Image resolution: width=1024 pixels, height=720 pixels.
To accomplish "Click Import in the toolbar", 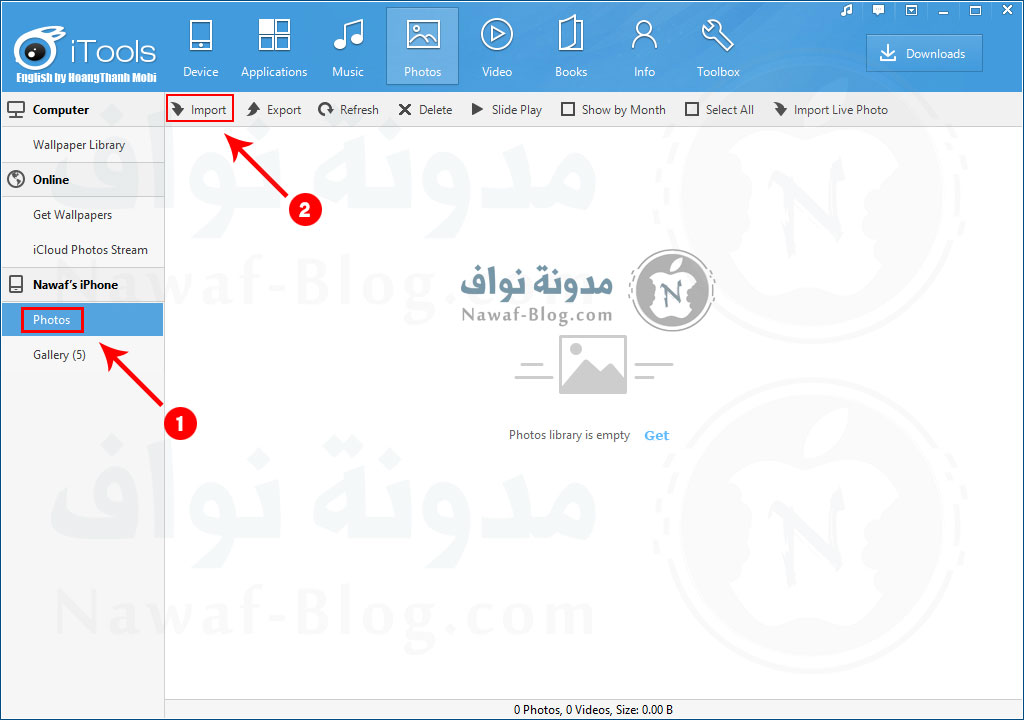I will click(x=199, y=109).
